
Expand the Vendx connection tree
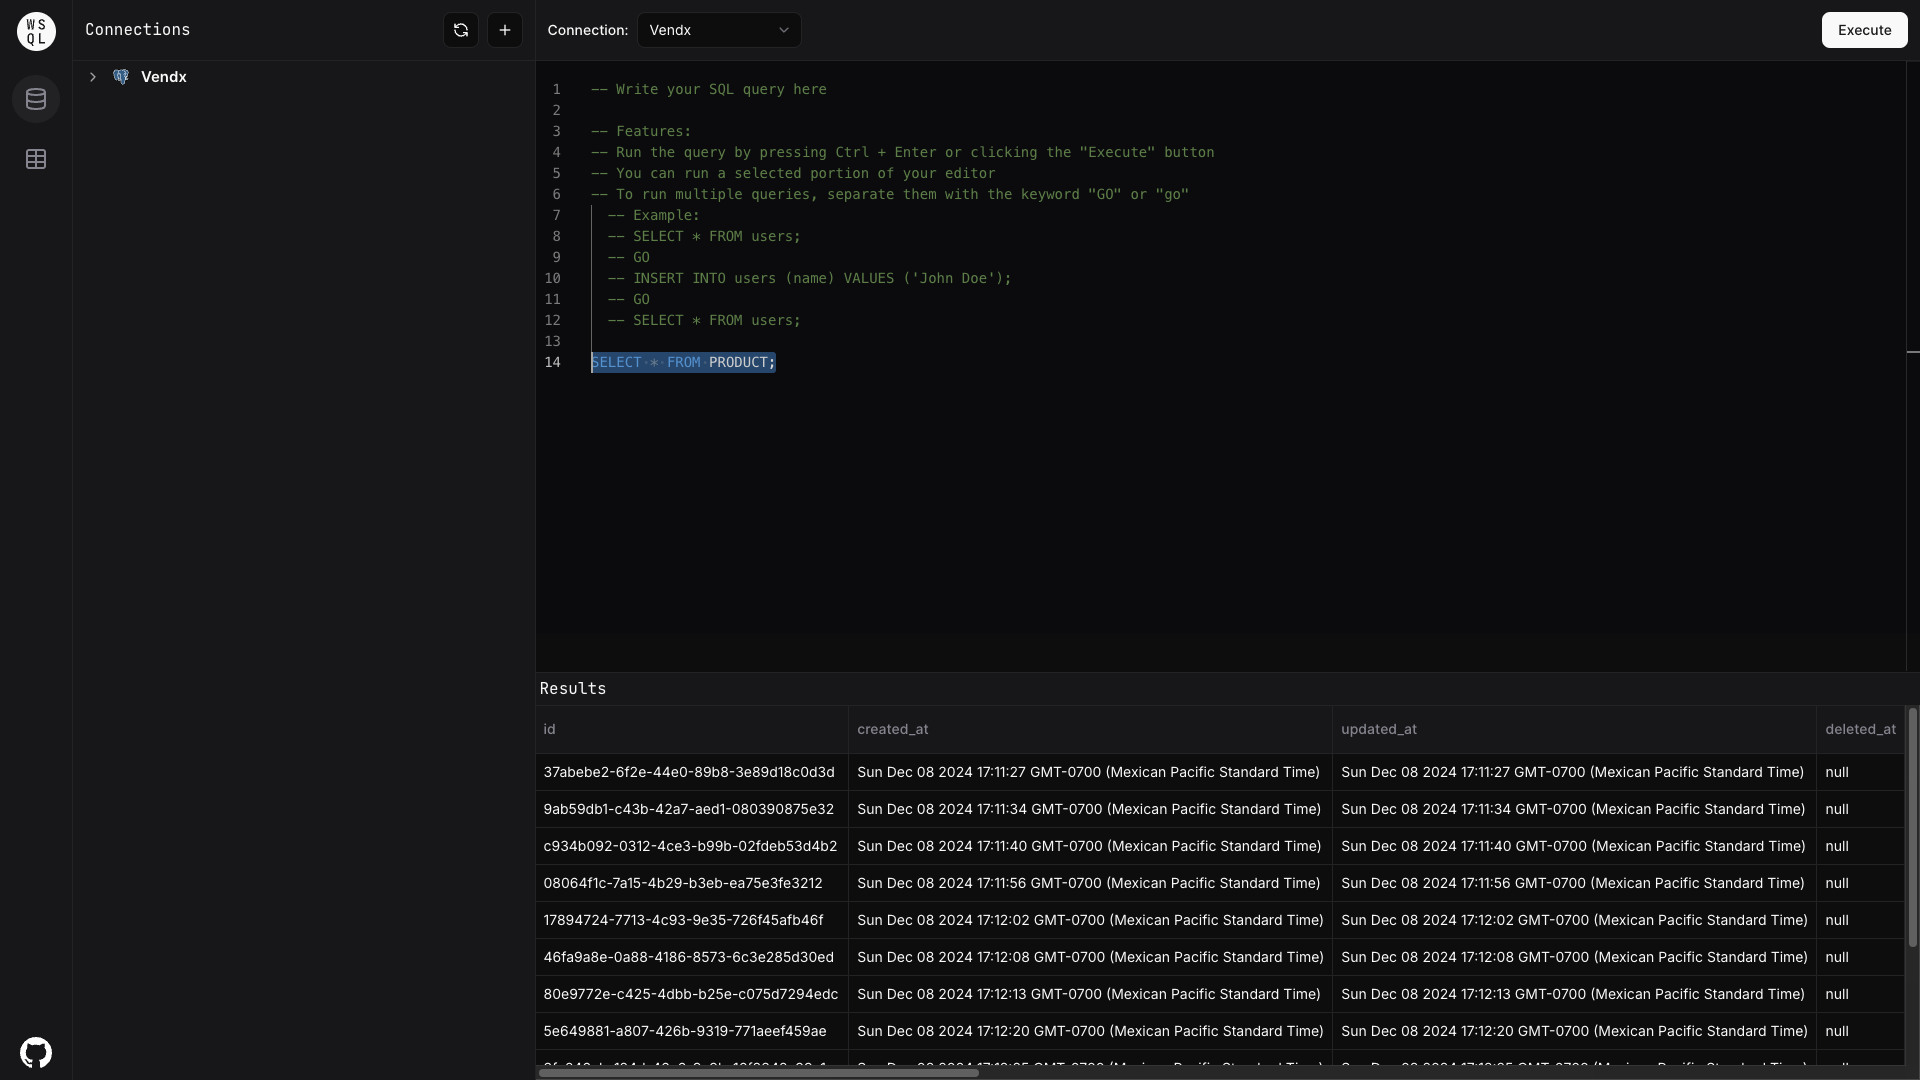click(x=92, y=76)
